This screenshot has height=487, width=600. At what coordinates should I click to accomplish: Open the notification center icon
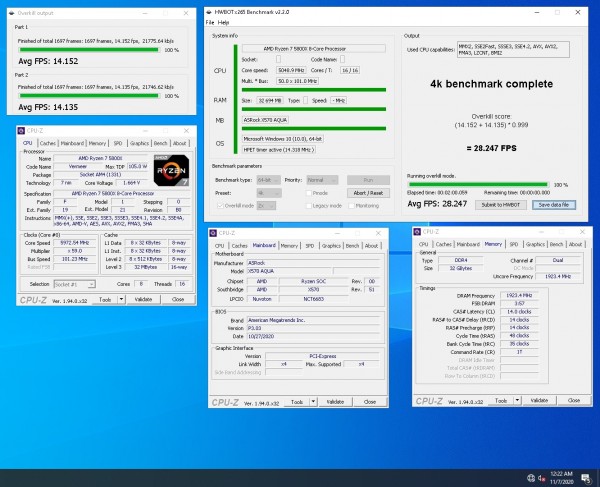pos(586,478)
